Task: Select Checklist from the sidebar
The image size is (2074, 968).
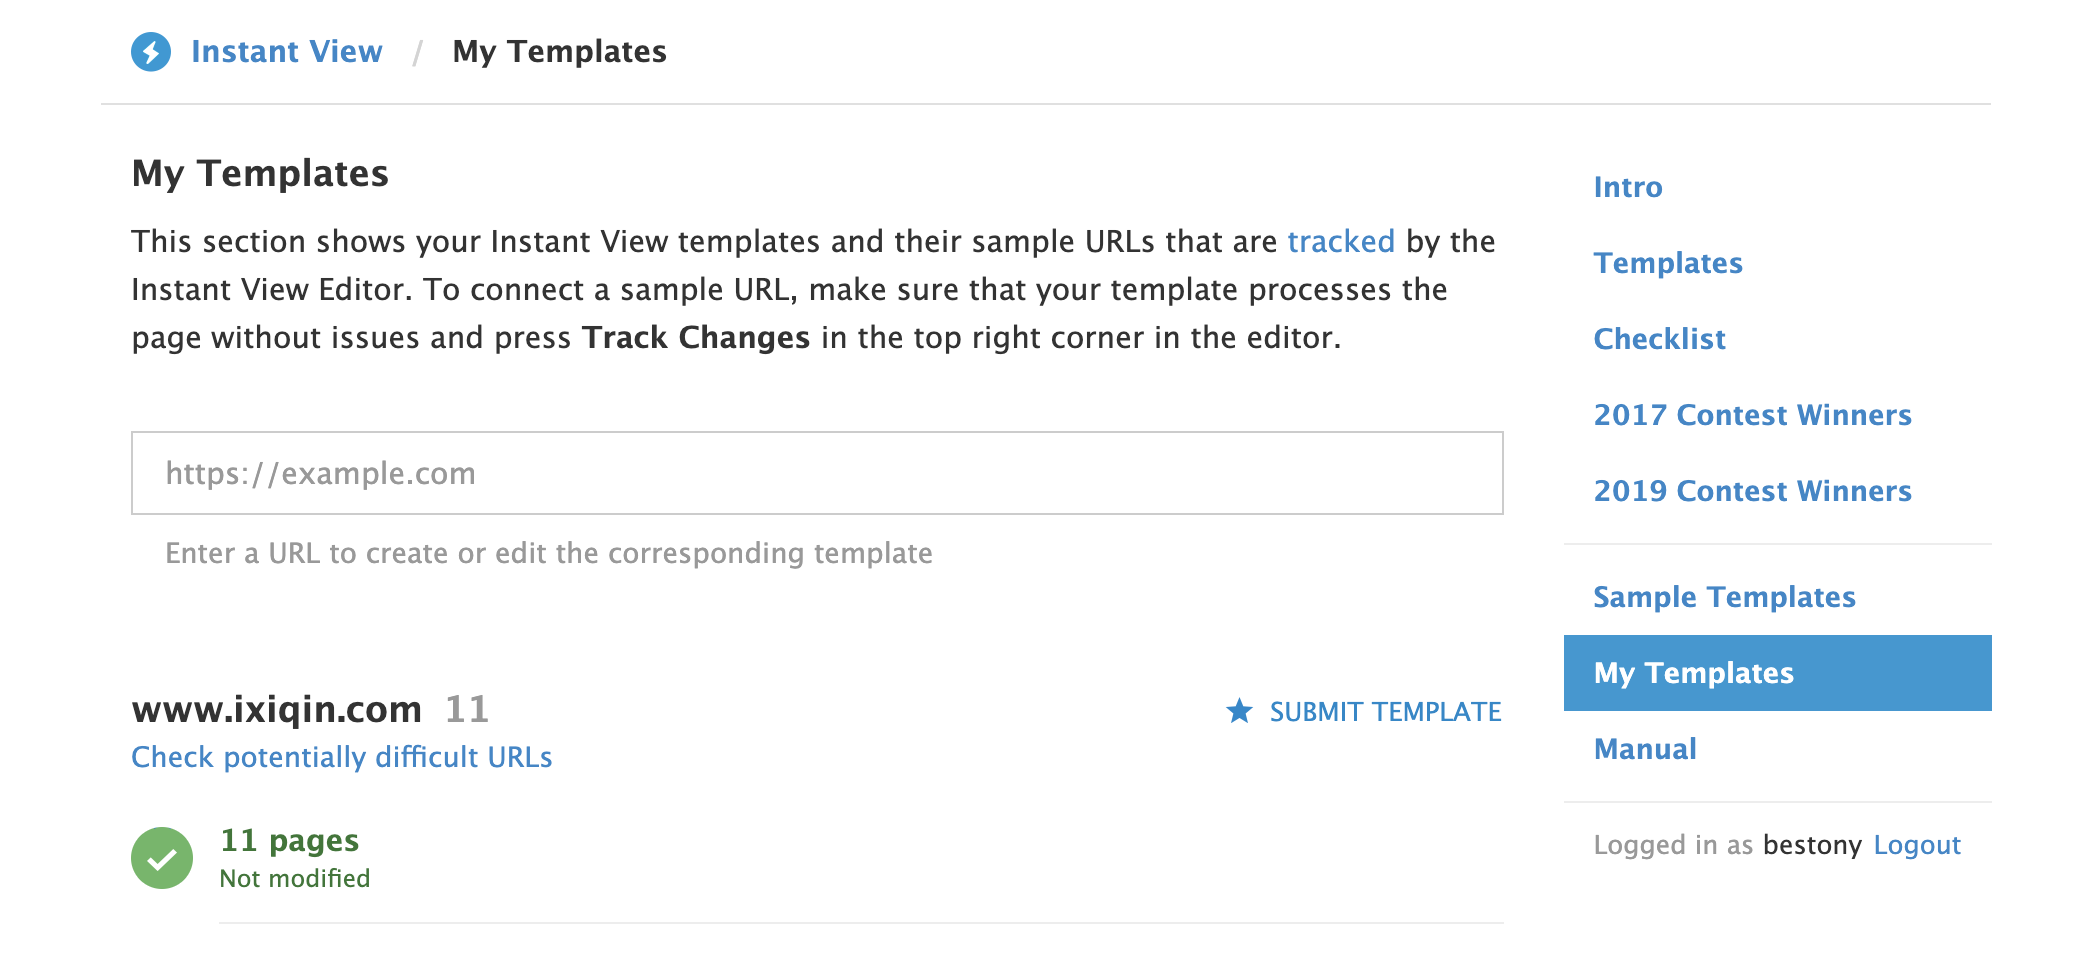Action: (1659, 339)
